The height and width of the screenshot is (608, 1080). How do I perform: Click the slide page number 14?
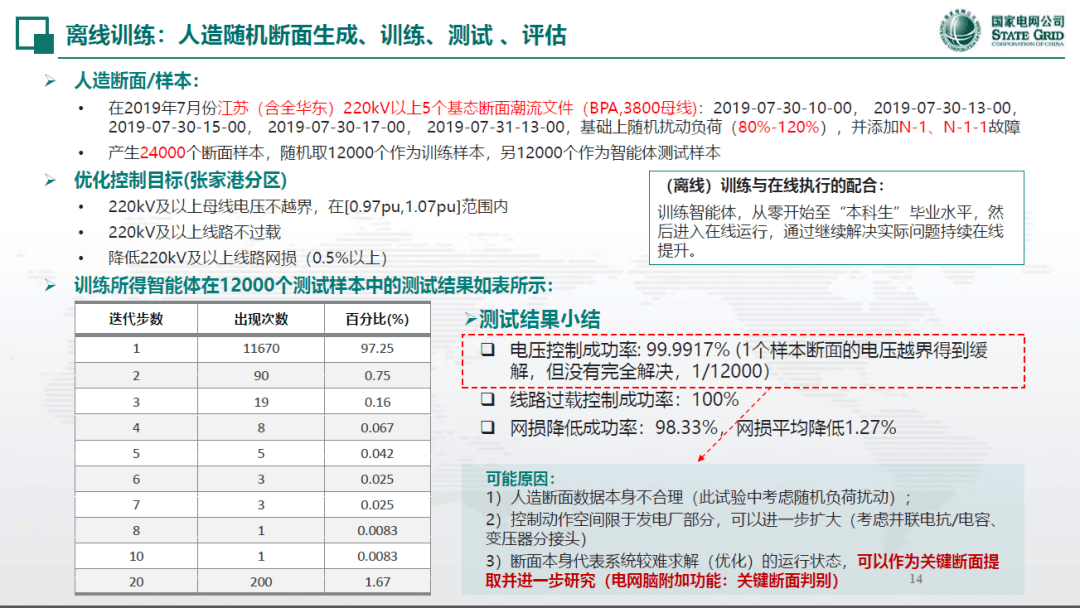[x=915, y=579]
